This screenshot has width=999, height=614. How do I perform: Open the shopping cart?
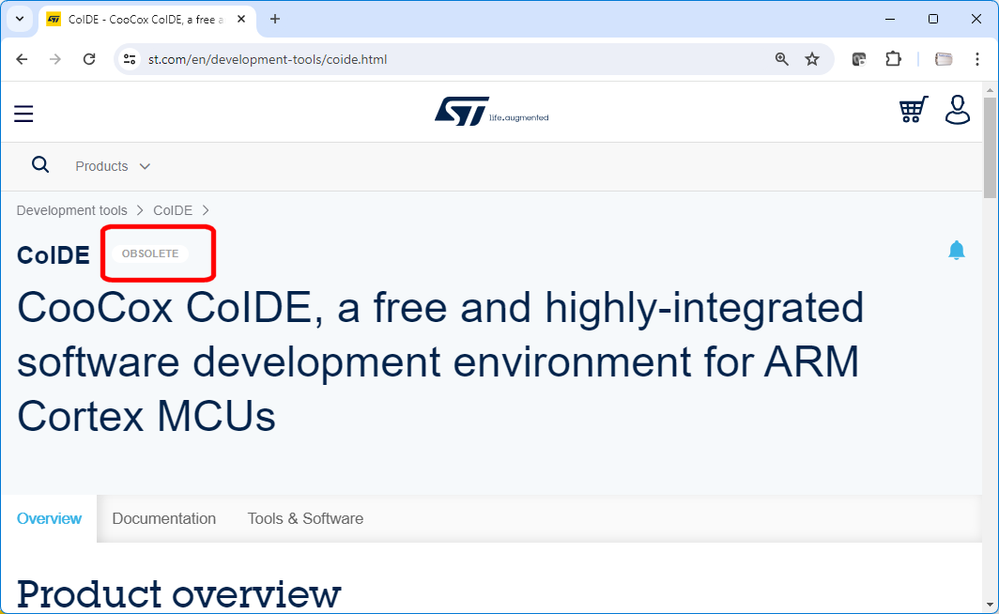point(913,110)
